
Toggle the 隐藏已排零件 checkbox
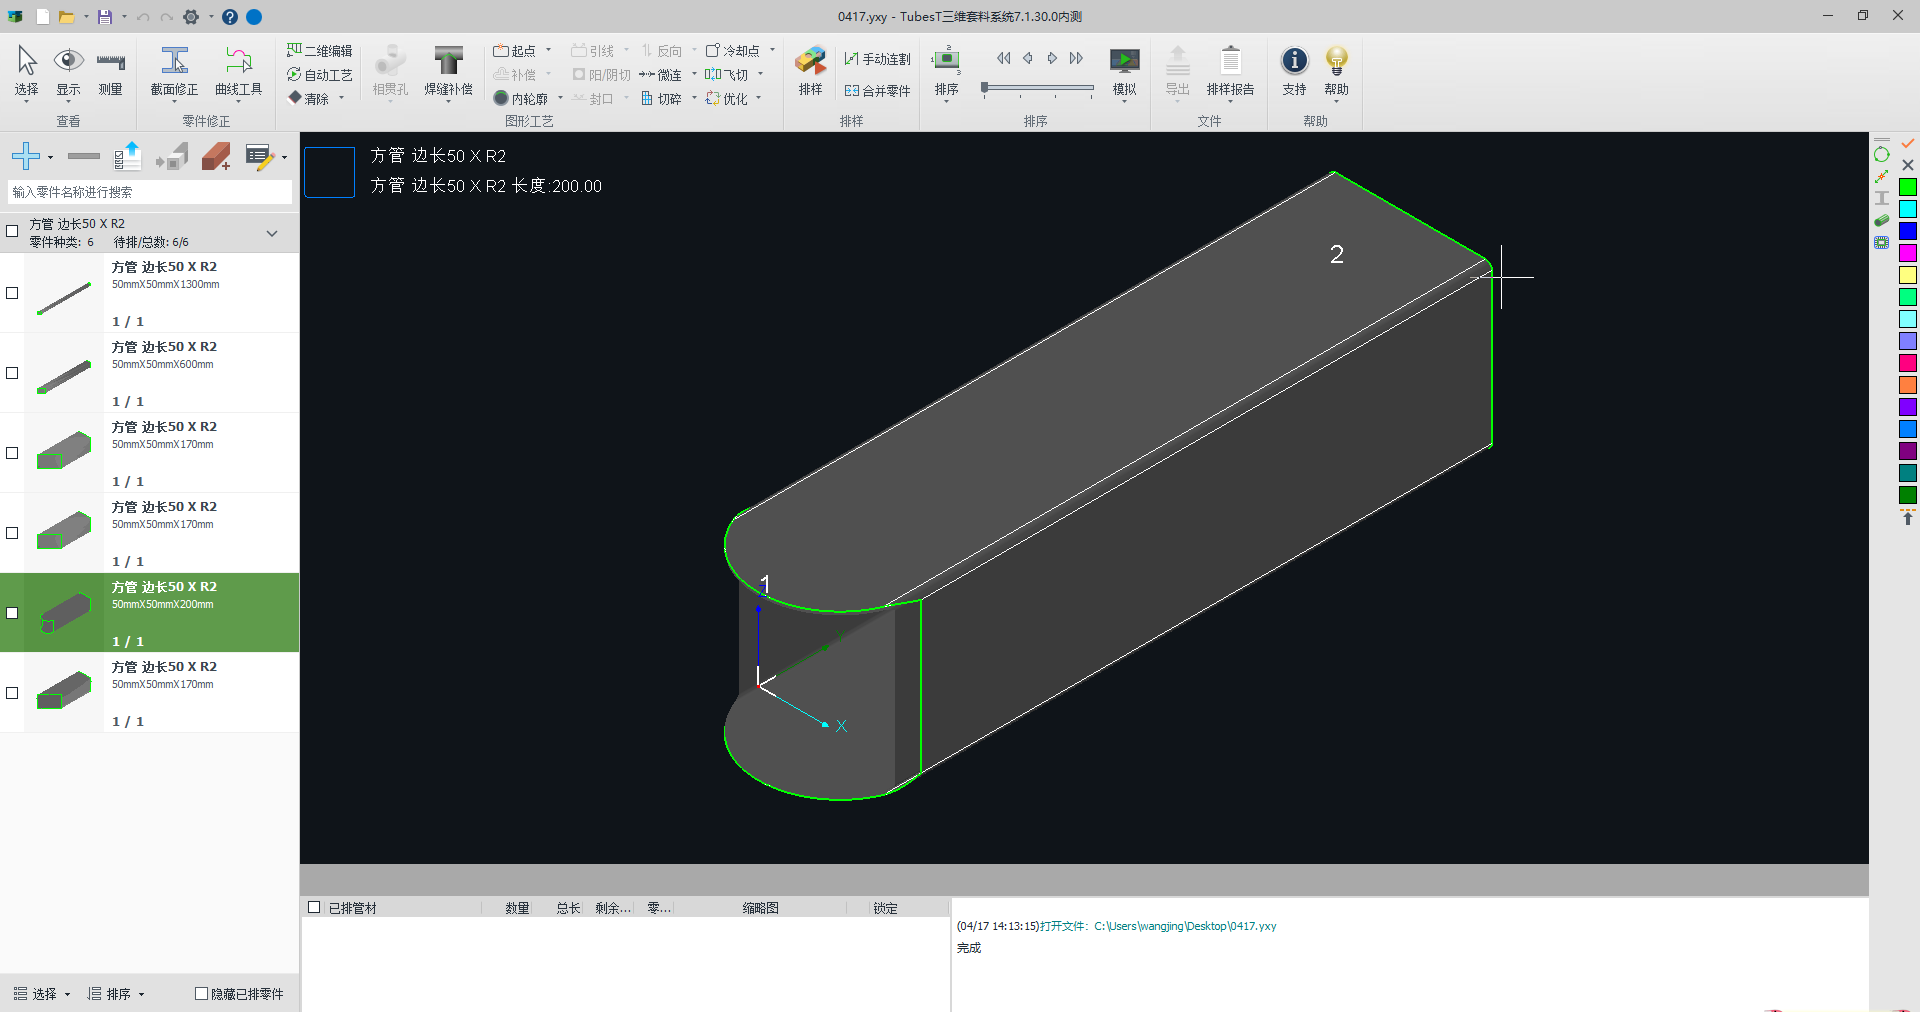(x=201, y=994)
